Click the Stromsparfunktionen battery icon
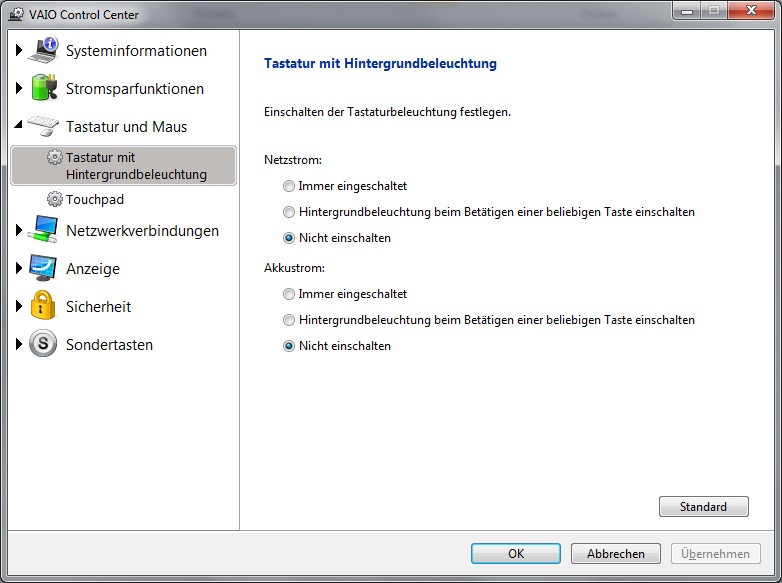 [x=44, y=88]
